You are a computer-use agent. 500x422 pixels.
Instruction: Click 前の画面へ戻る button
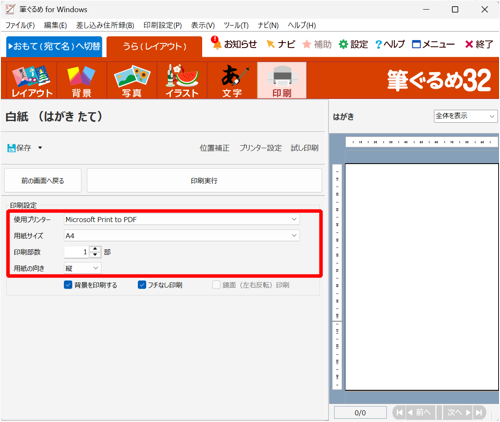coord(43,181)
